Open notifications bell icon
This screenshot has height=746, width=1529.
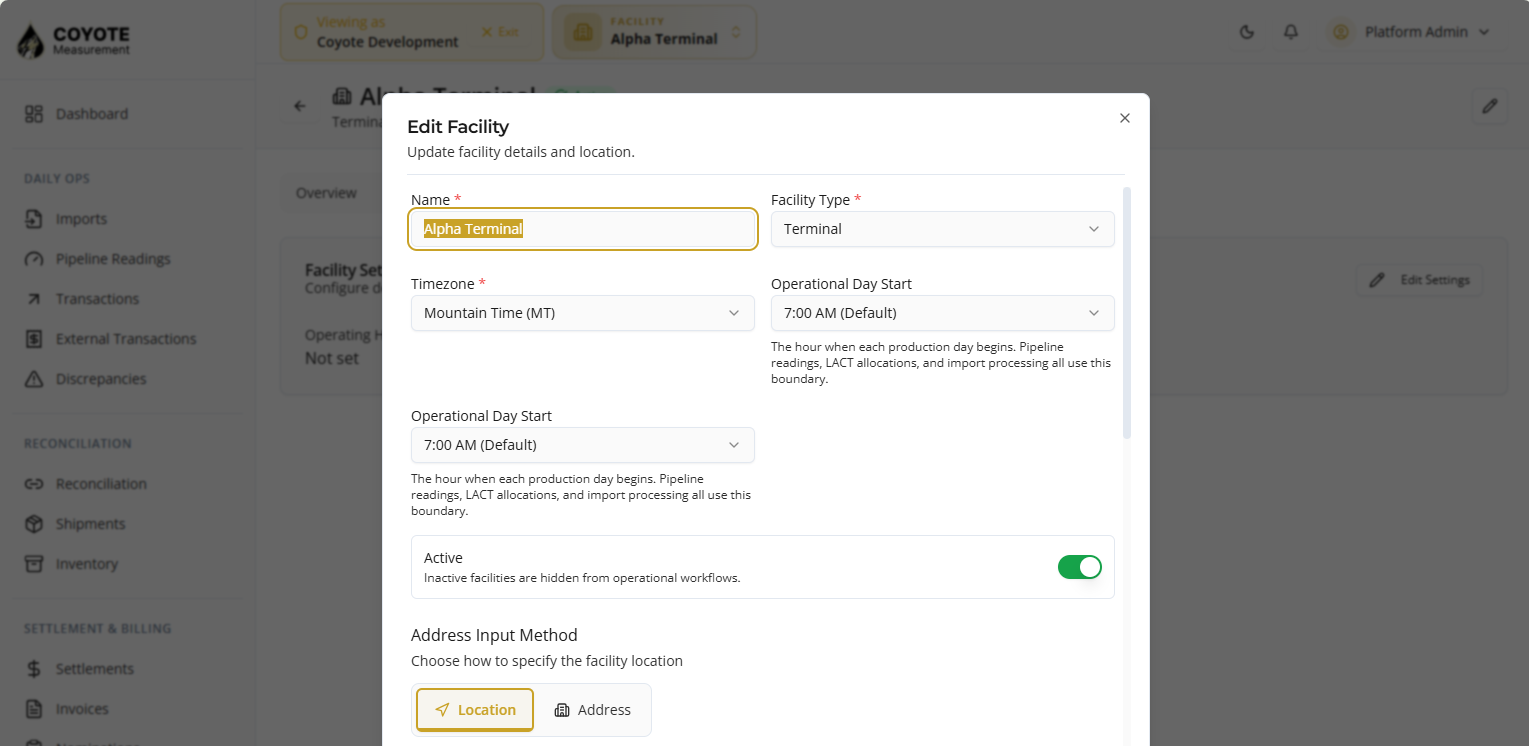tap(1291, 32)
